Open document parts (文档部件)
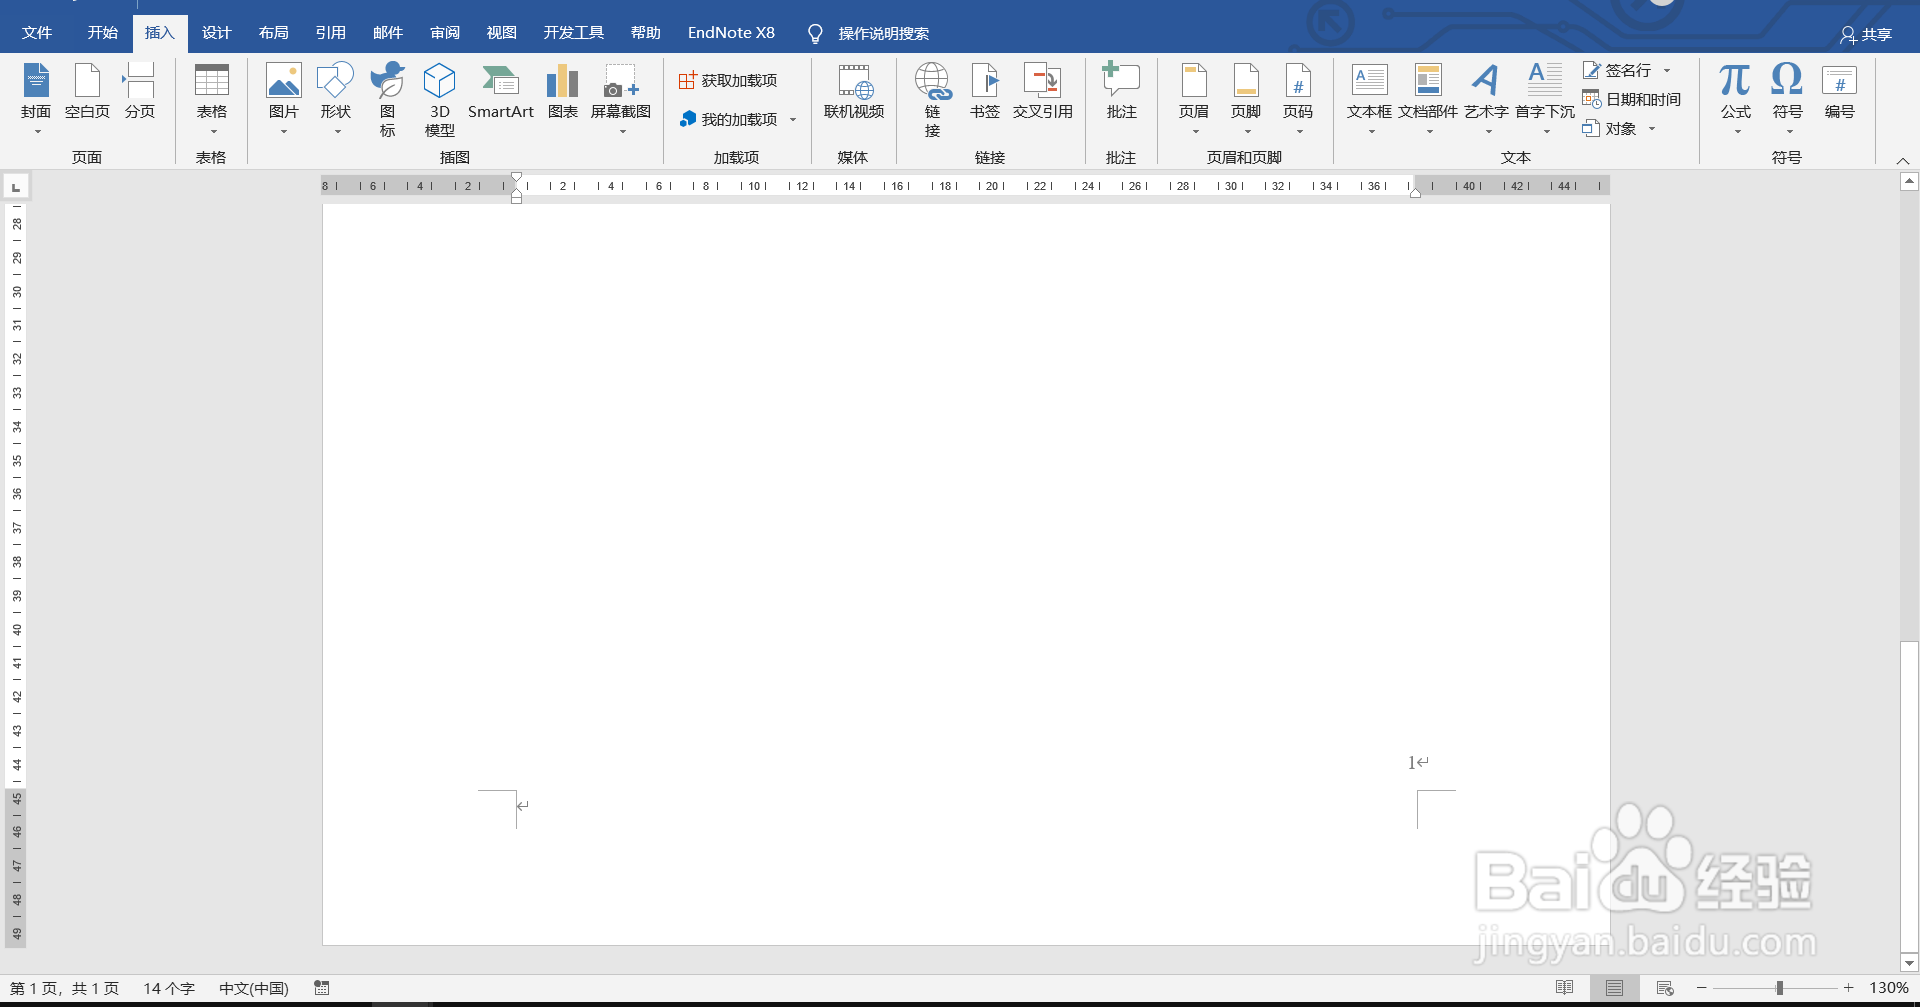The height and width of the screenshot is (1007, 1920). pos(1428,98)
